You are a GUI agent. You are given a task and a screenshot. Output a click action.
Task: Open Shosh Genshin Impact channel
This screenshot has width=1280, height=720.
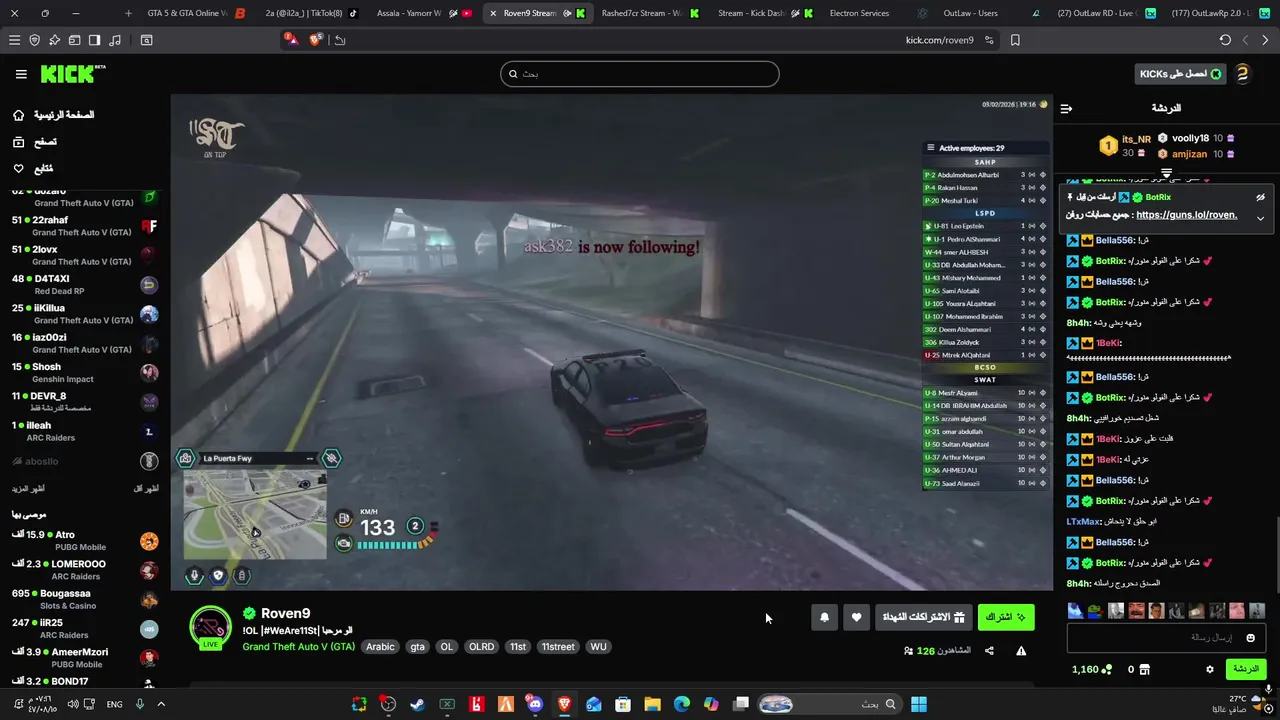85,372
